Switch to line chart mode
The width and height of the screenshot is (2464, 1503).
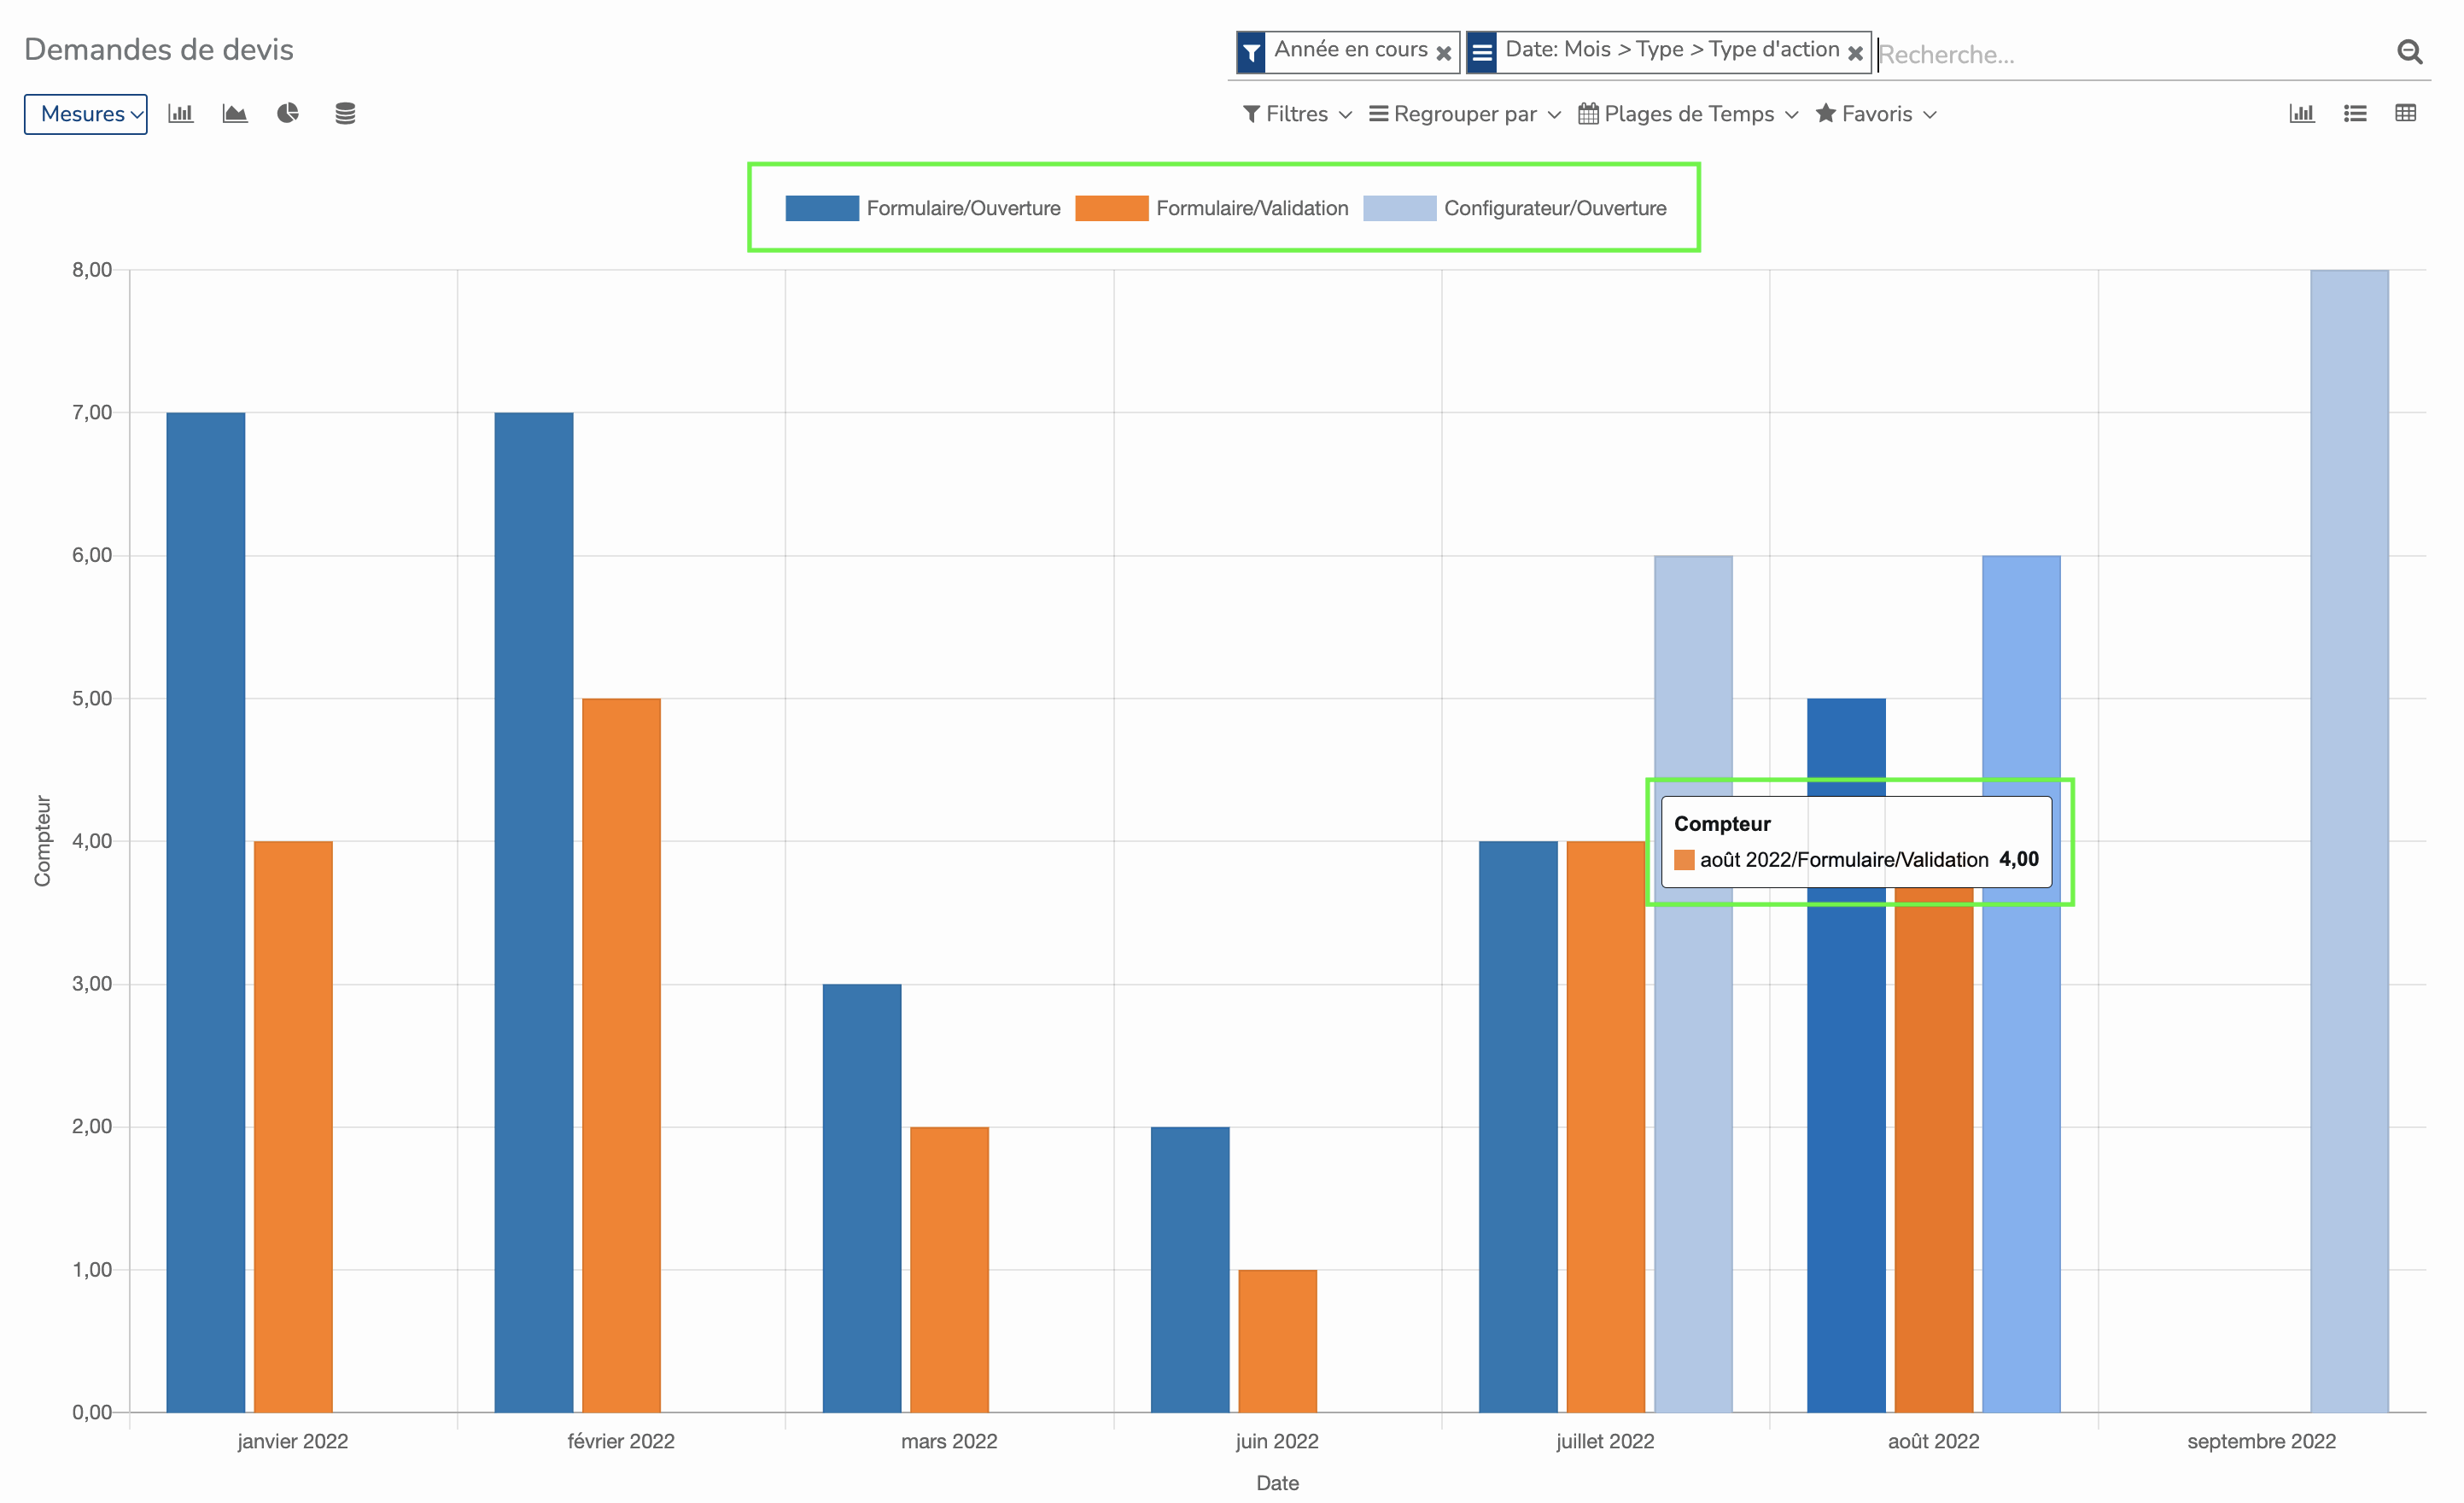click(234, 113)
